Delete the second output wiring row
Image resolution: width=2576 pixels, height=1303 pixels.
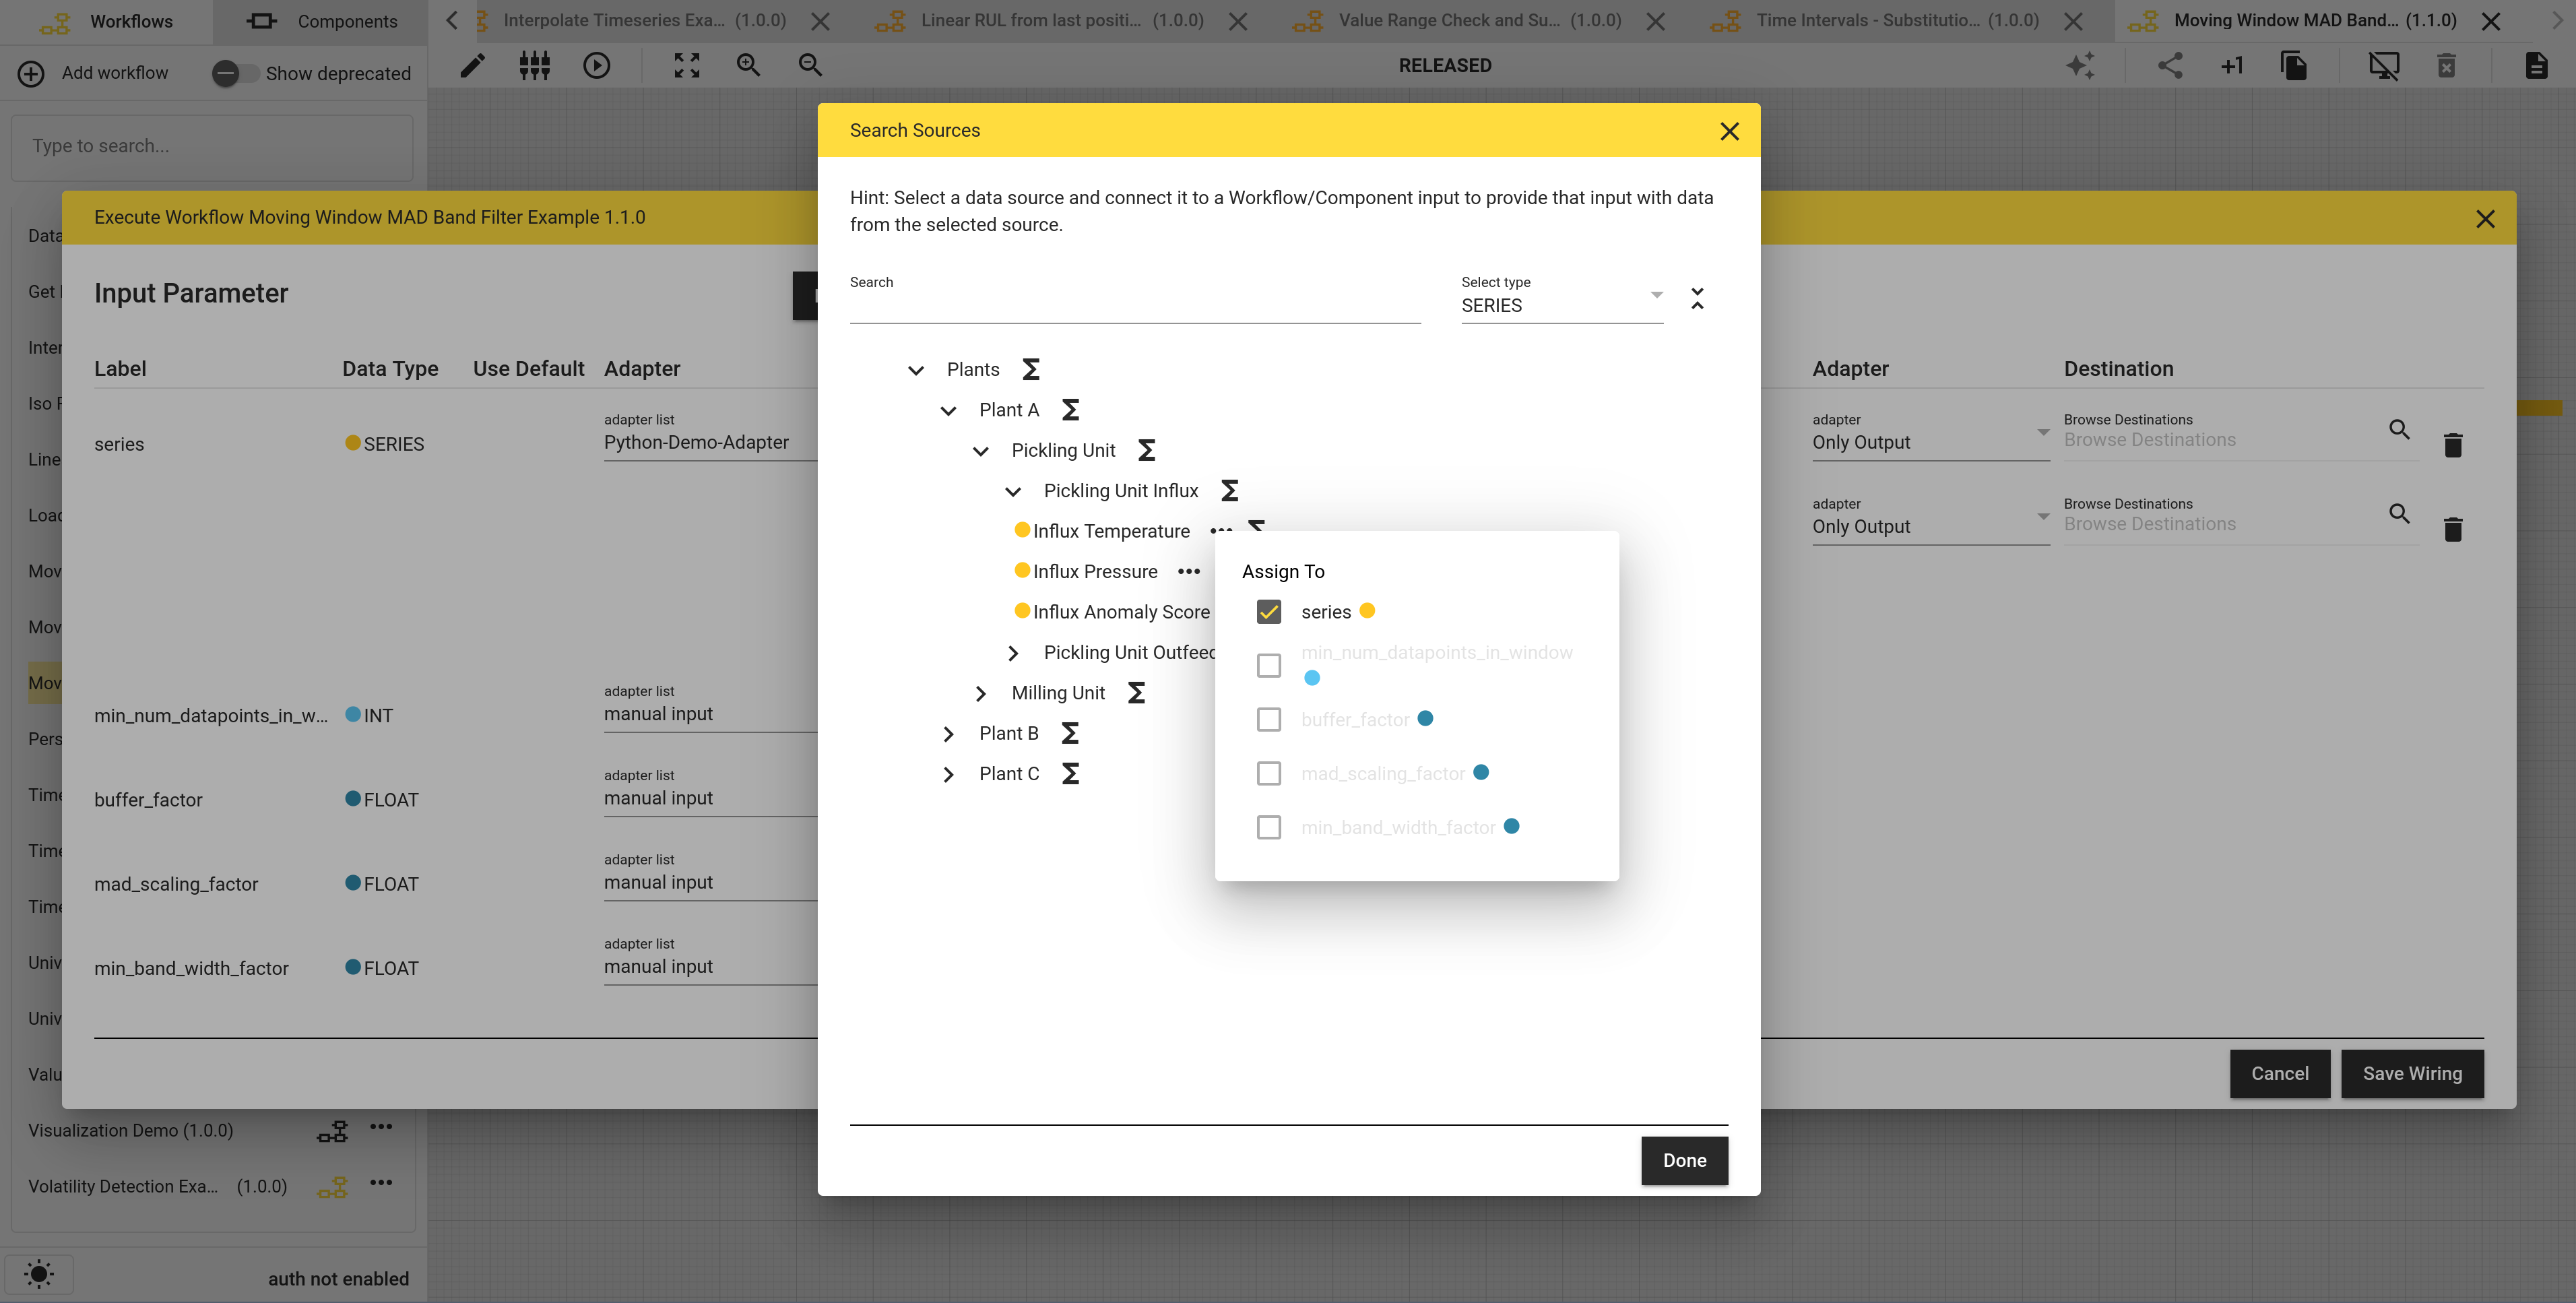click(x=2453, y=529)
